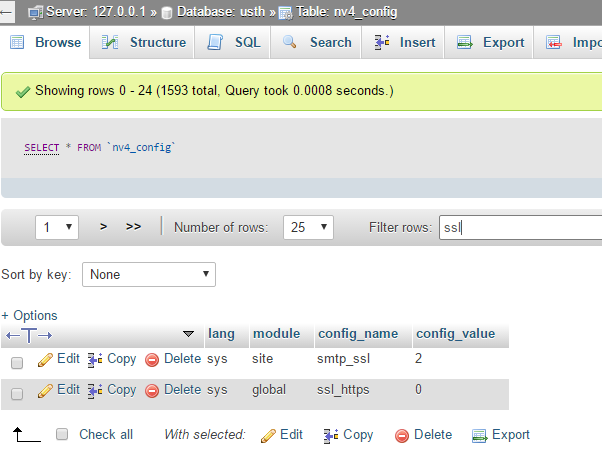
Task: Open the SQL tab
Action: [x=232, y=42]
